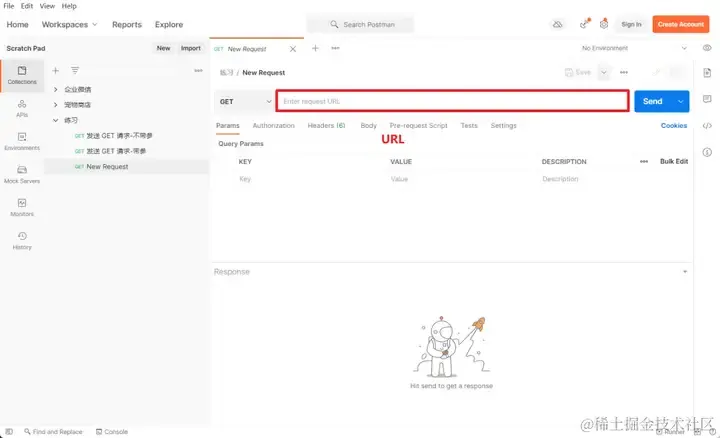Image resolution: width=720 pixels, height=438 pixels.
Task: Click the Sign In button
Action: [631, 24]
